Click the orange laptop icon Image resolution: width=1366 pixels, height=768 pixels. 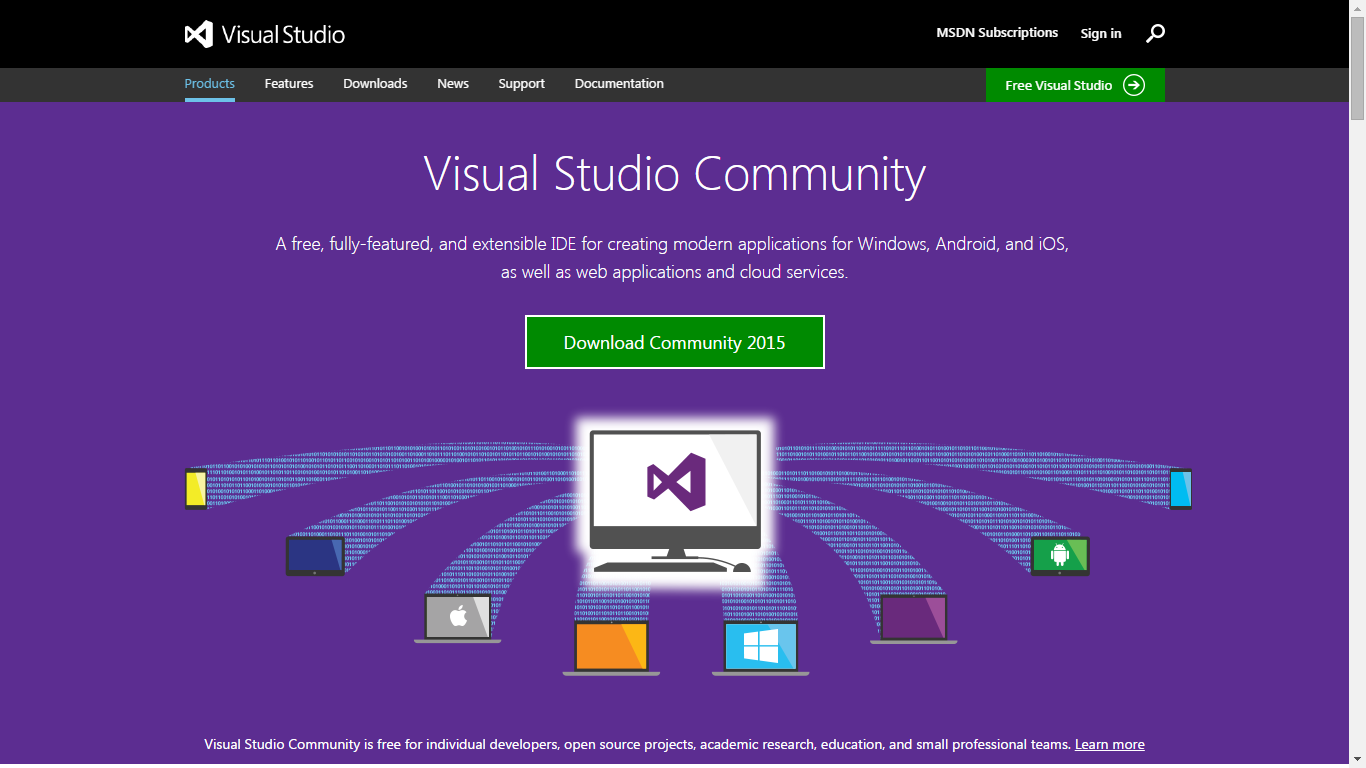point(611,647)
